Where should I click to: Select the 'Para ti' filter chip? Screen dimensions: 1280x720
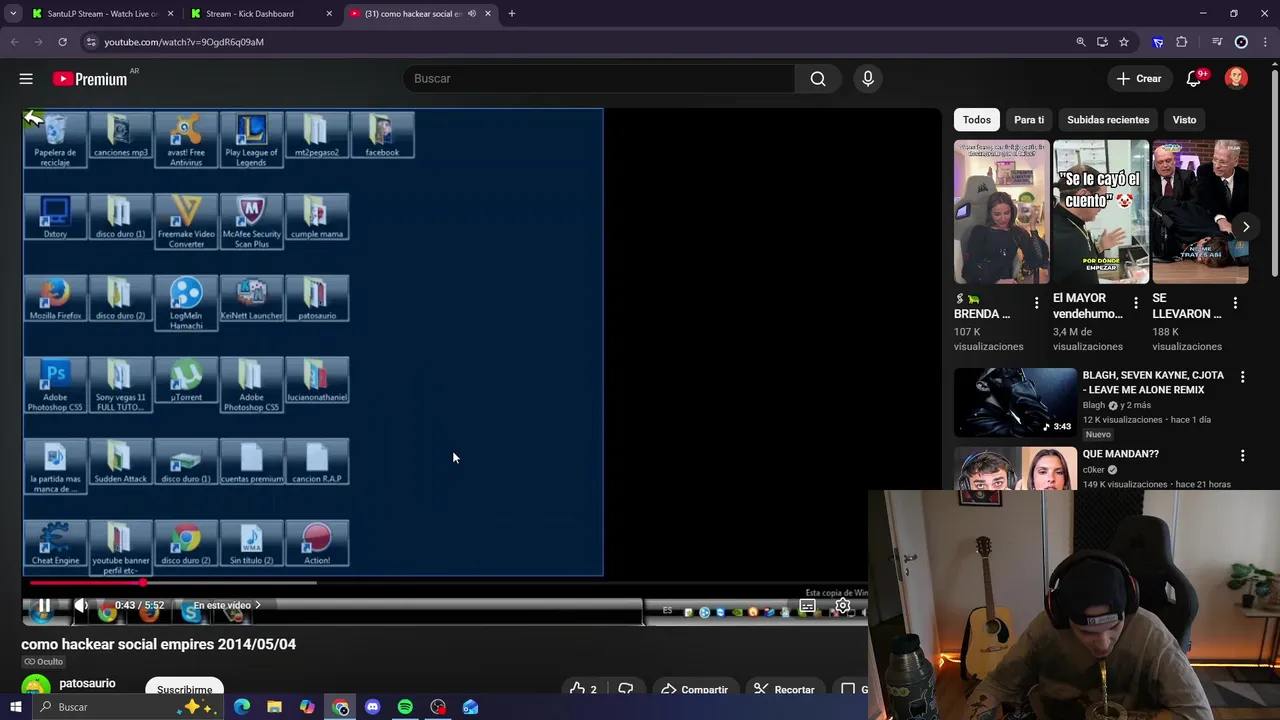(1029, 120)
